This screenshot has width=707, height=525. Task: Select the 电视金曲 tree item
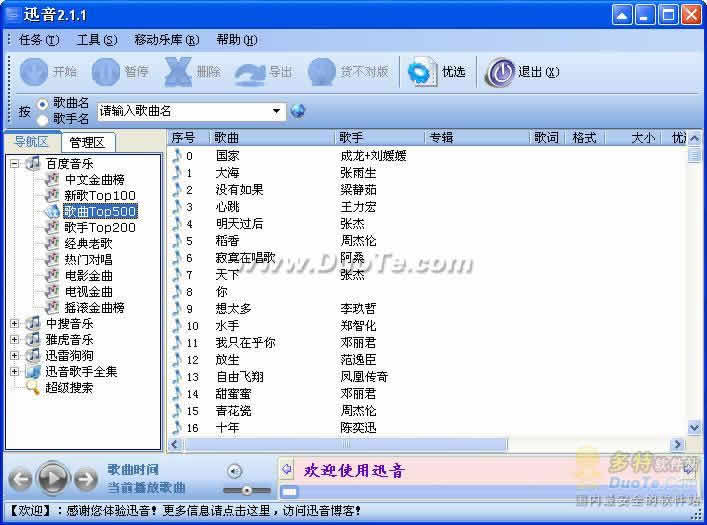point(88,291)
